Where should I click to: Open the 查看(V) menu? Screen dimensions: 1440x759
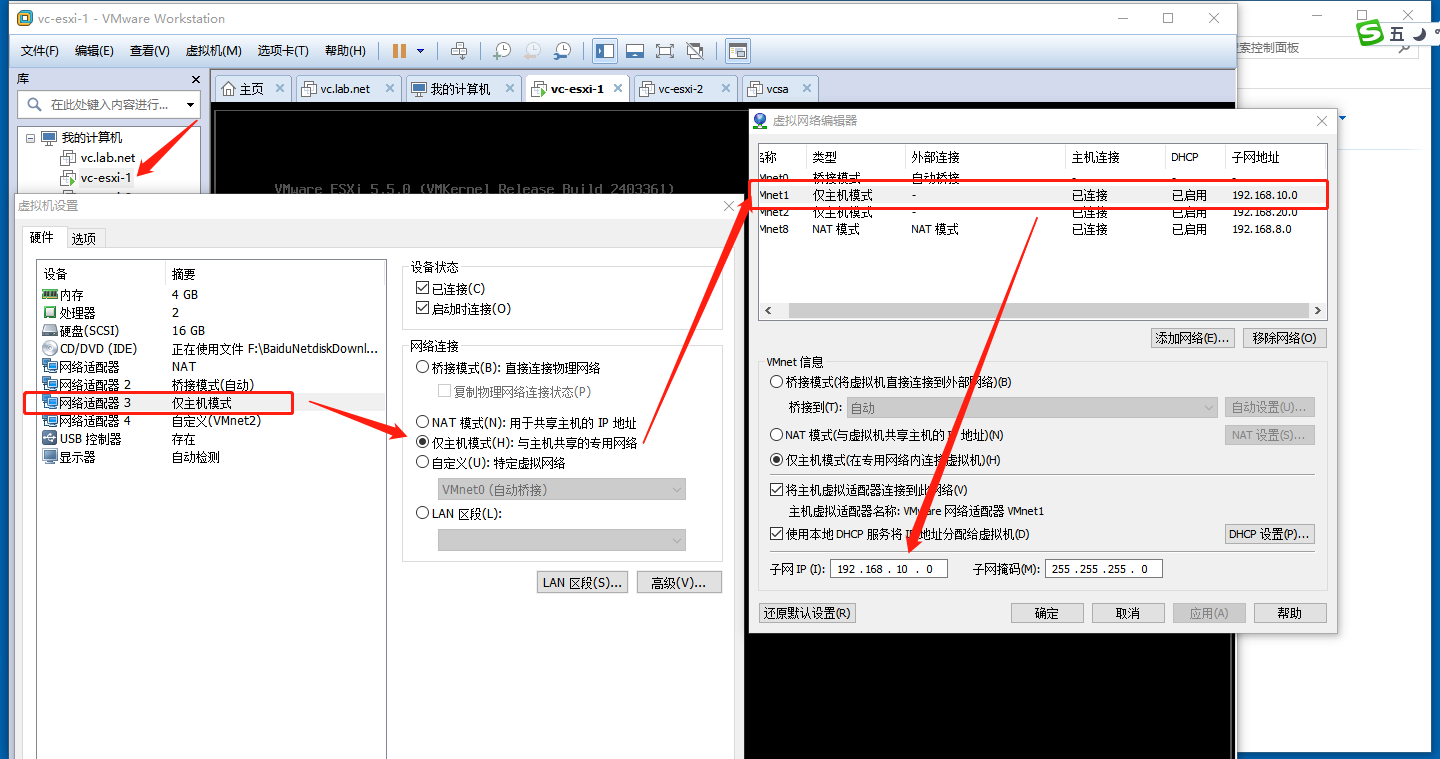(150, 51)
